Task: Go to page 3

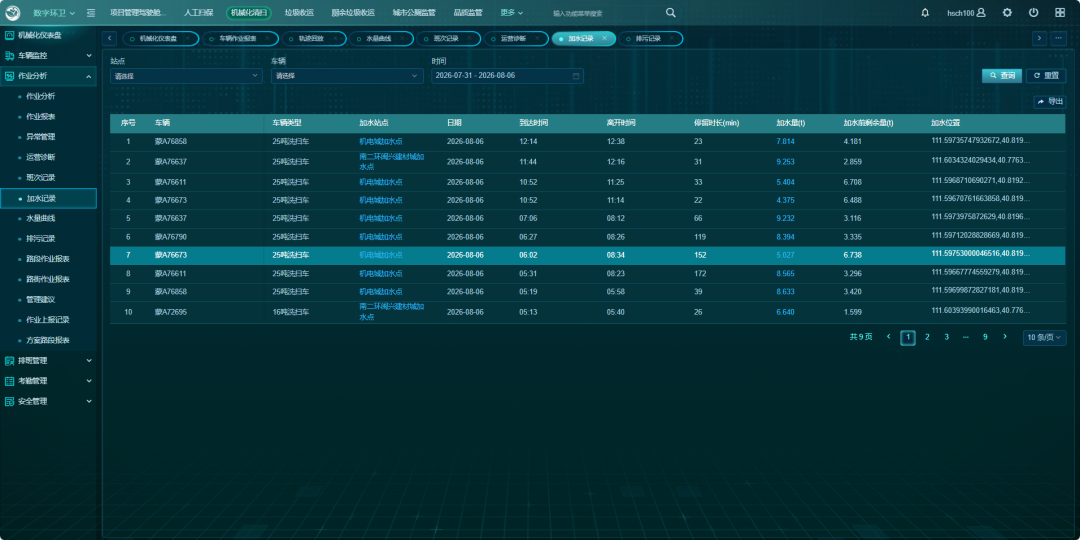Action: [946, 338]
